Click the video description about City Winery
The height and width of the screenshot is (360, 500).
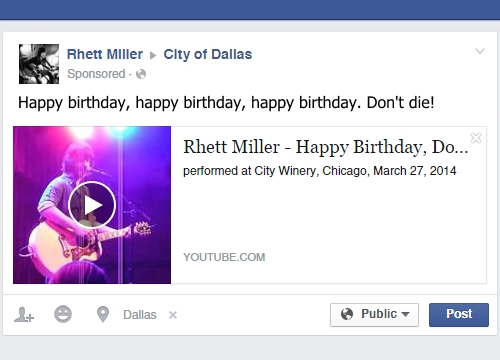point(320,171)
